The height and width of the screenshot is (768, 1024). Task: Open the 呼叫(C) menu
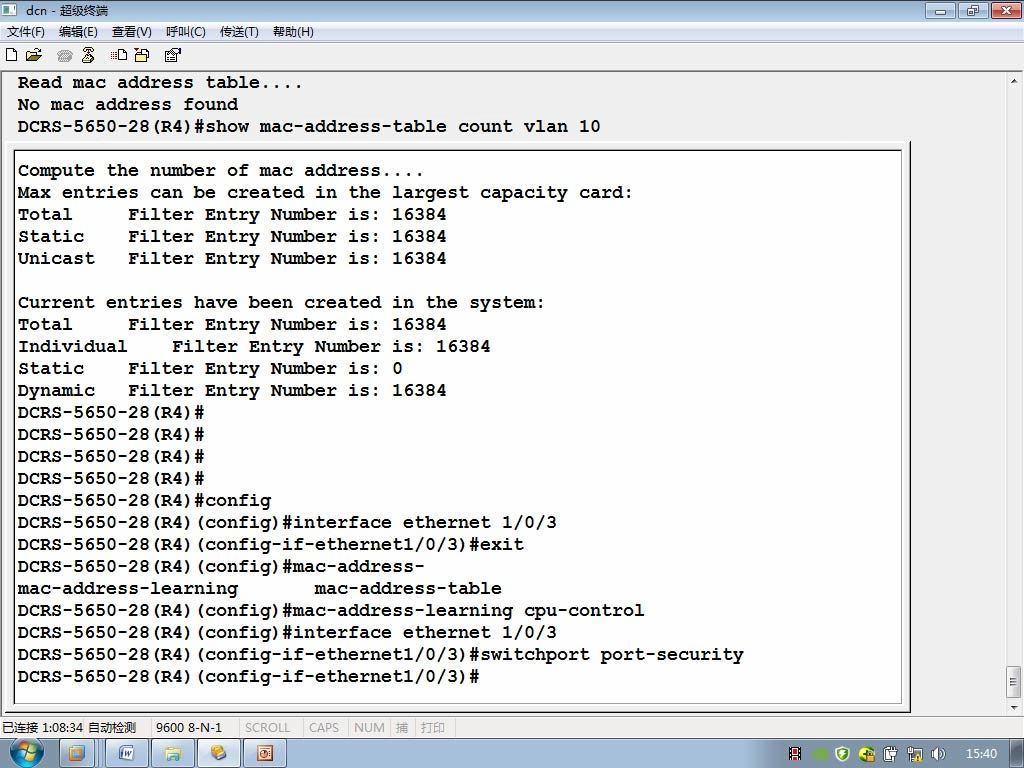[x=186, y=32]
